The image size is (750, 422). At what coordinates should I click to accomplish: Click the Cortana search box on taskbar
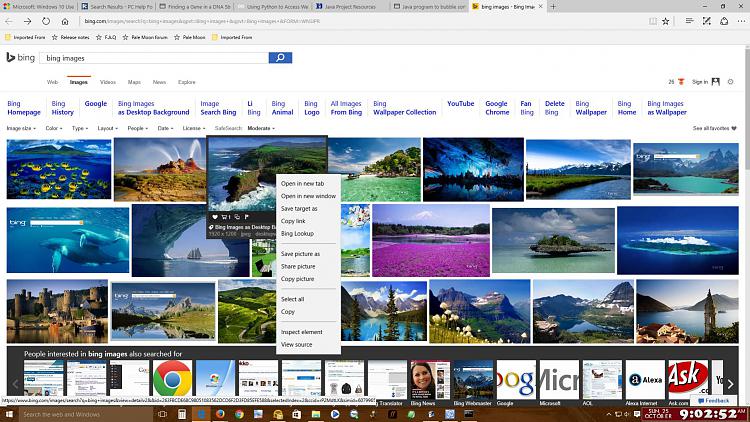(x=86, y=414)
